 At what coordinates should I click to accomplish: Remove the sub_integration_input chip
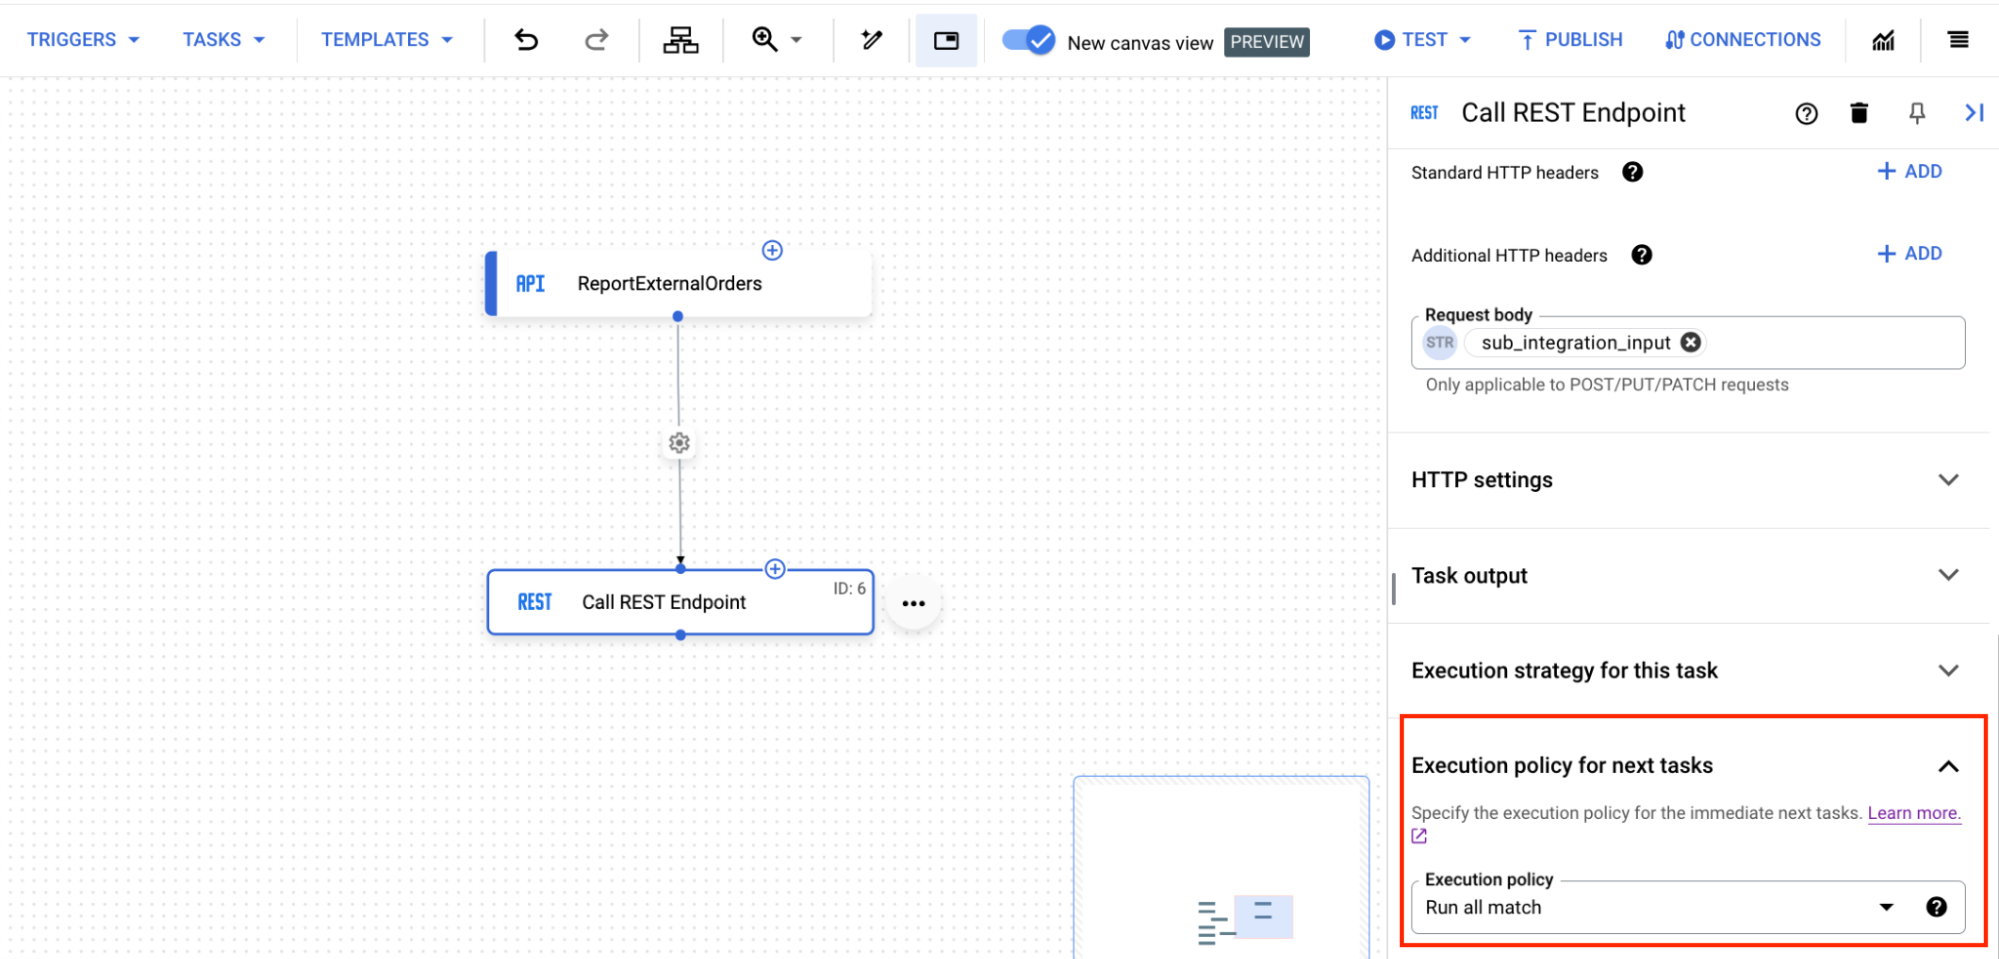pyautogui.click(x=1691, y=342)
